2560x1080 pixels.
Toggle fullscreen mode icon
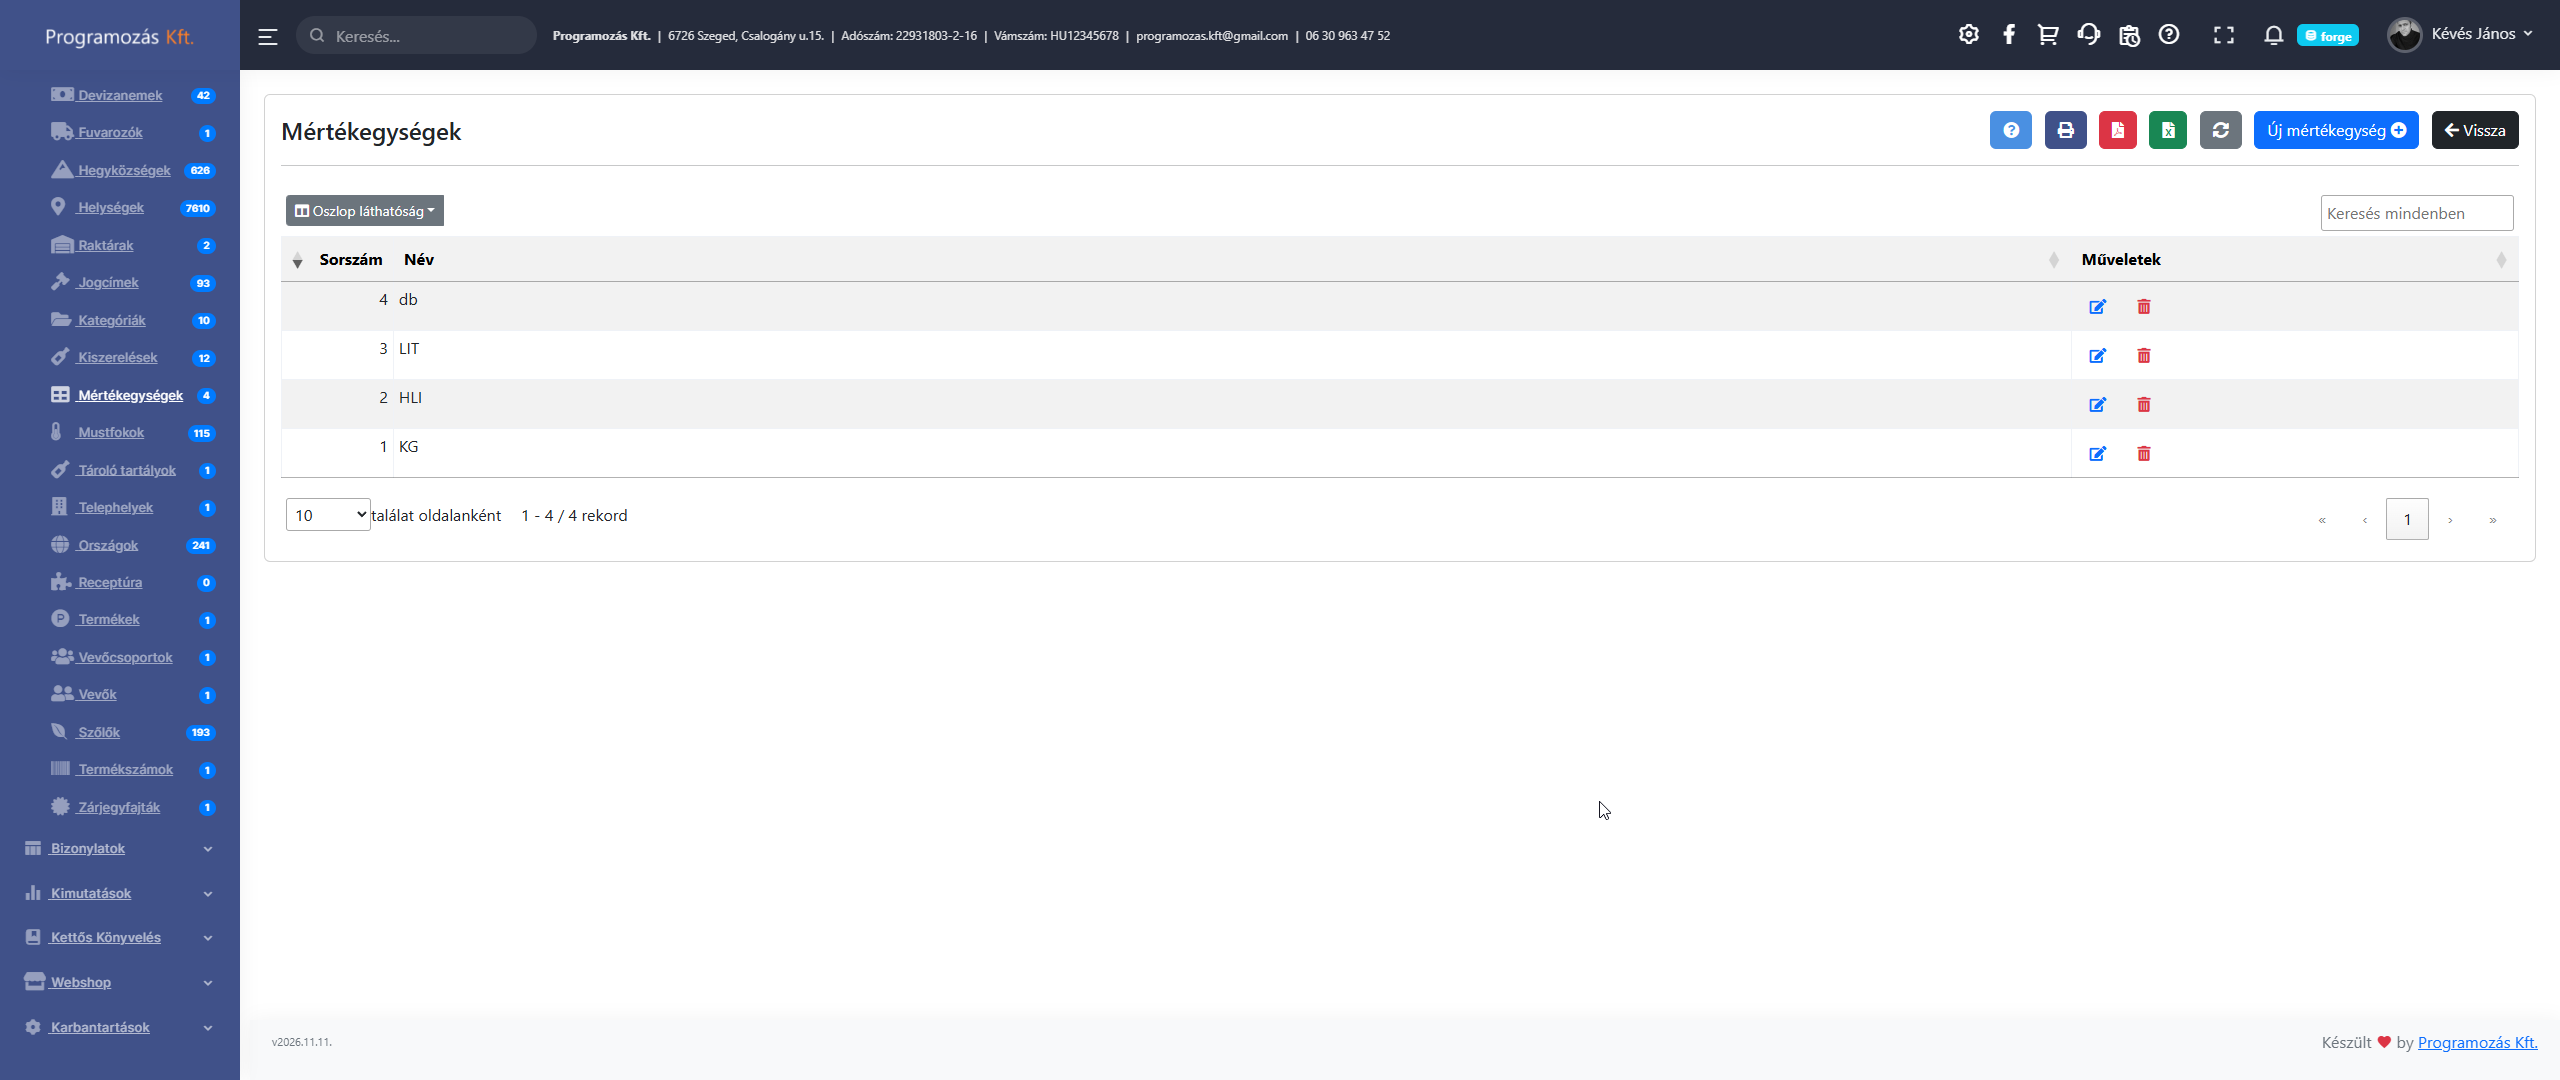pos(2223,35)
